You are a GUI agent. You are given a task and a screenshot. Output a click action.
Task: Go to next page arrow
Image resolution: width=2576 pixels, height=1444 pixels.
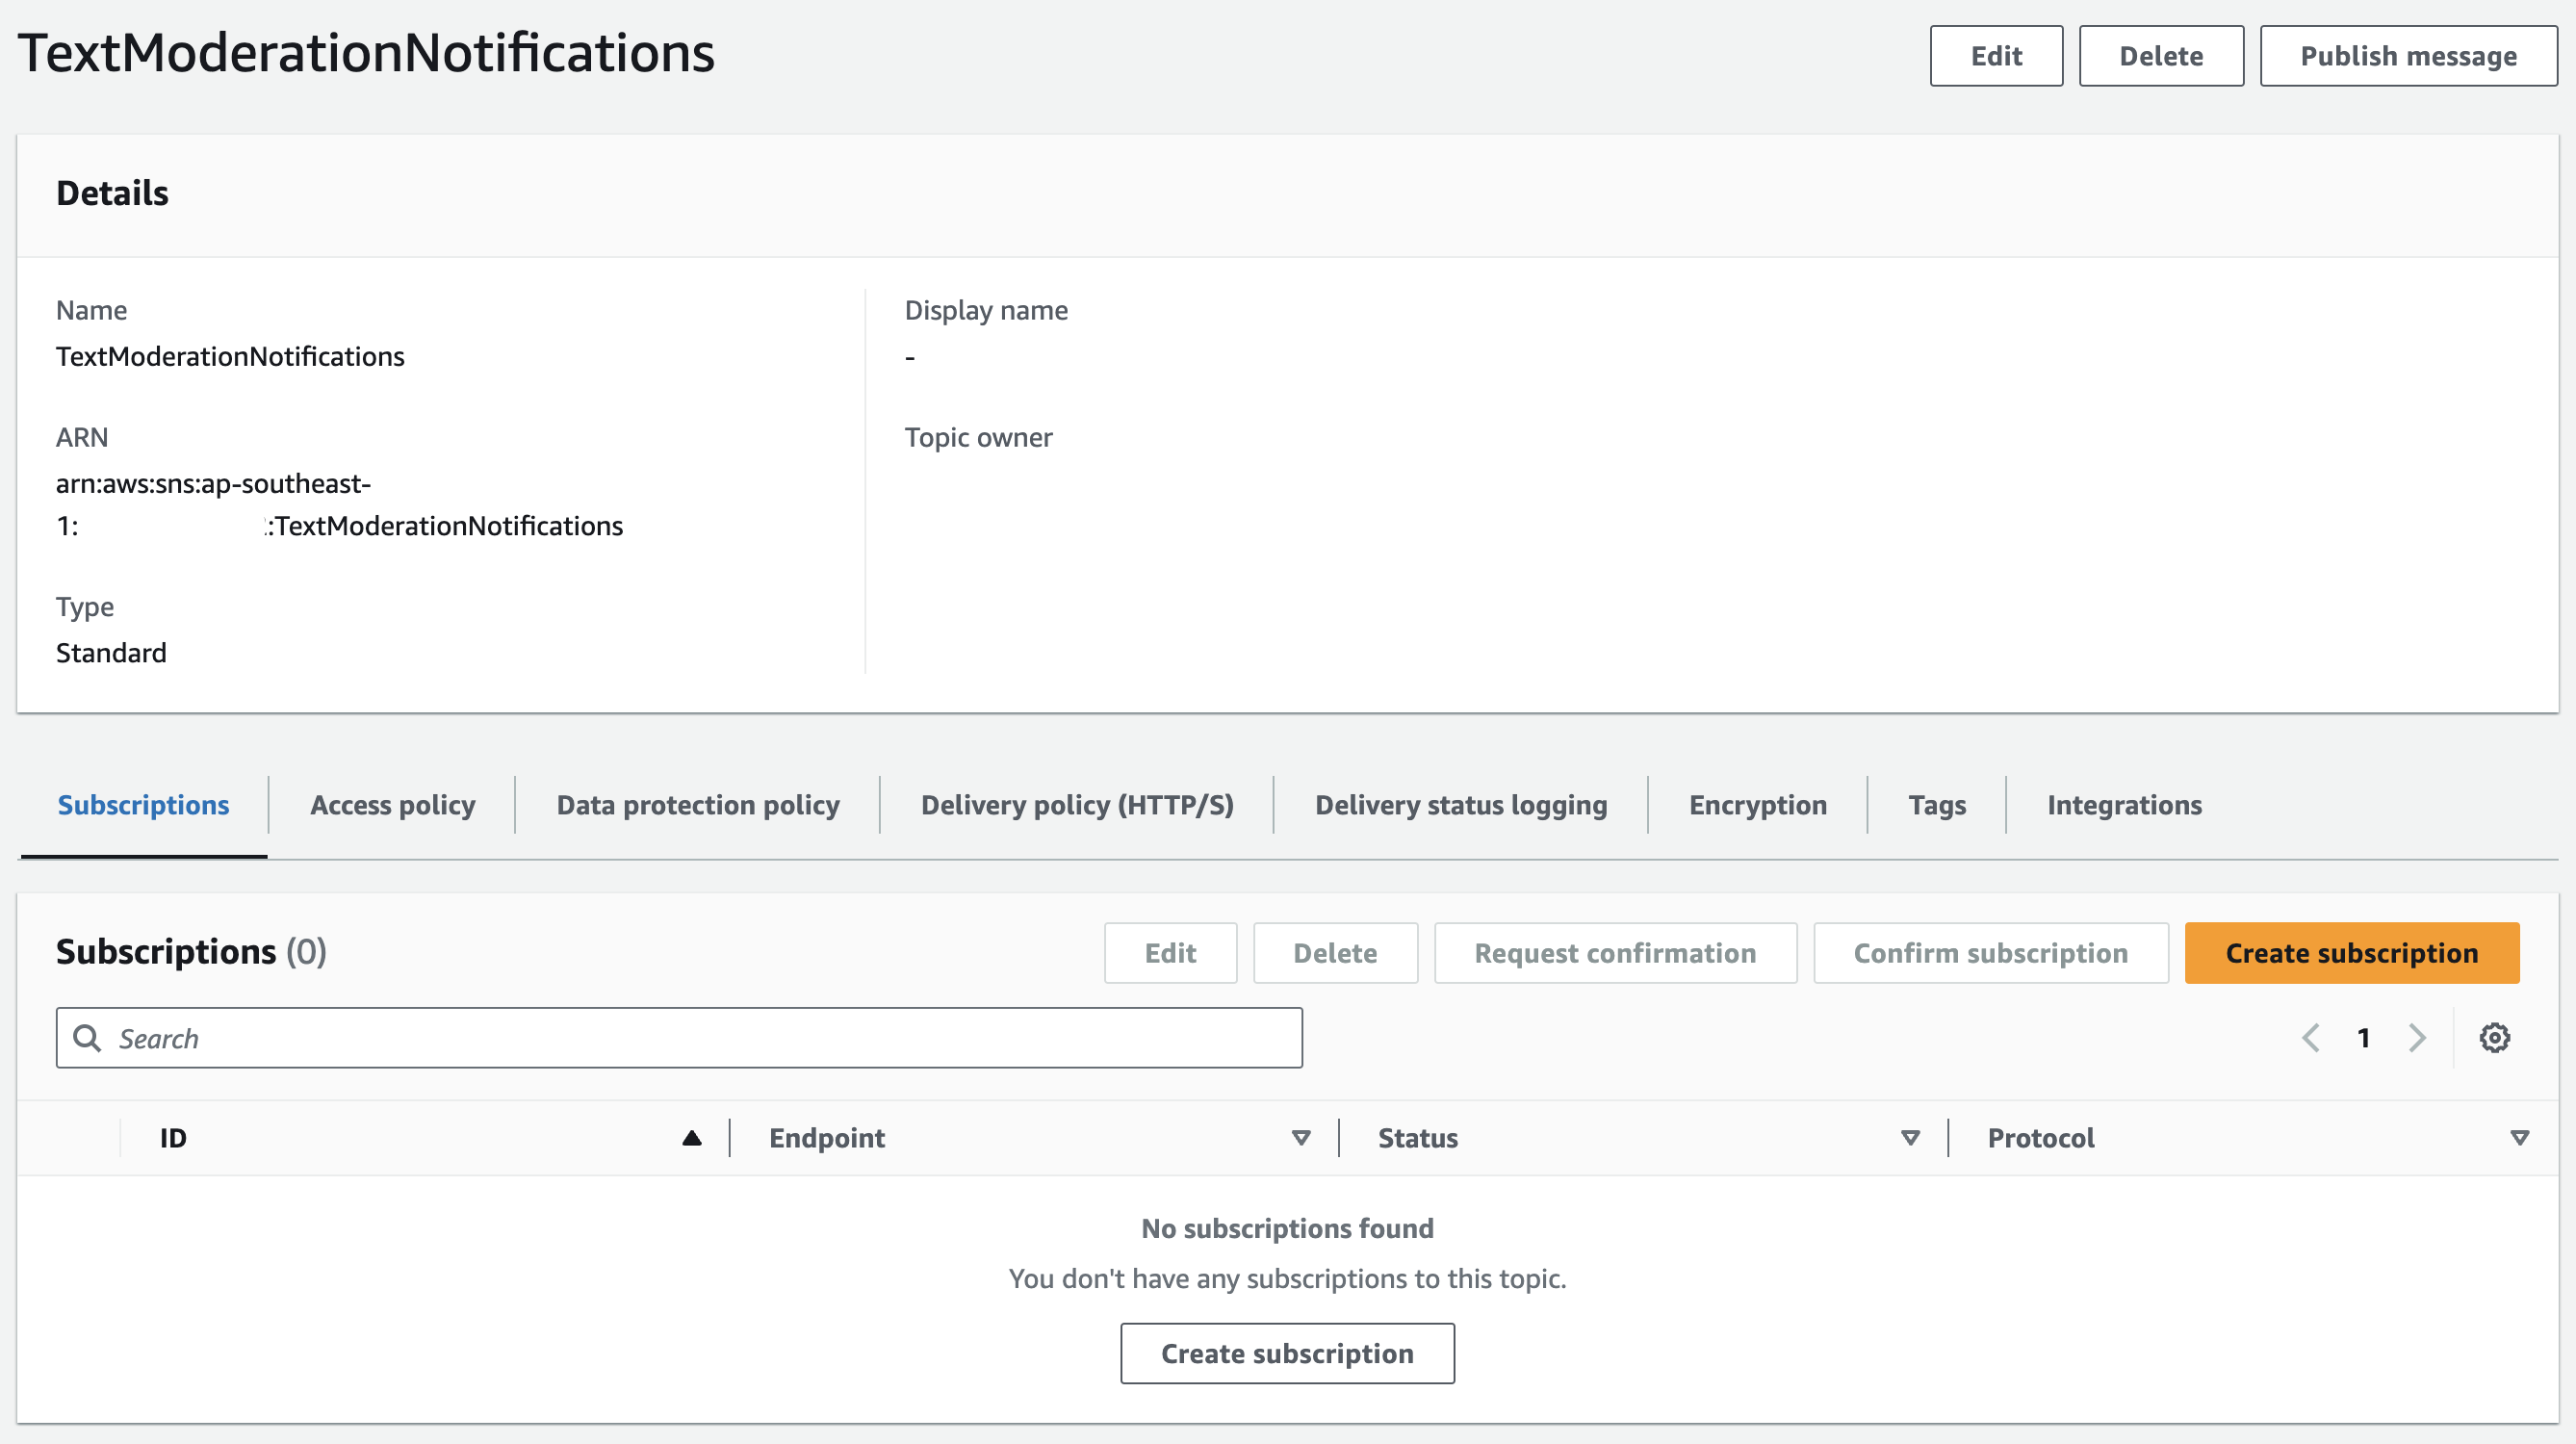pos(2417,1038)
